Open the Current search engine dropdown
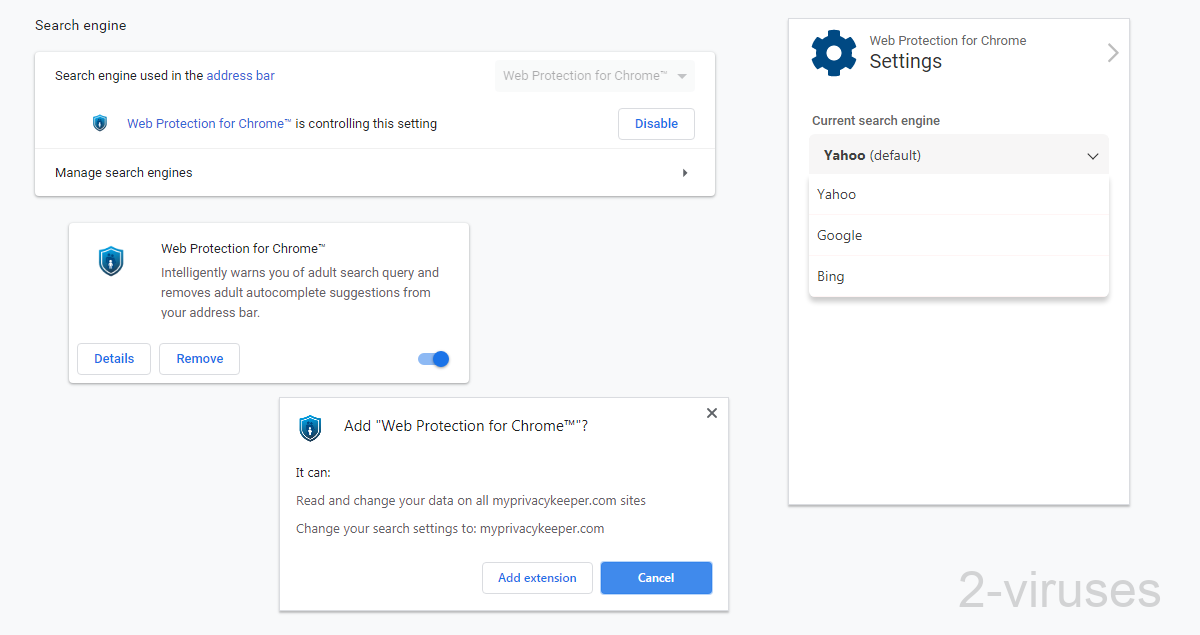 958,155
